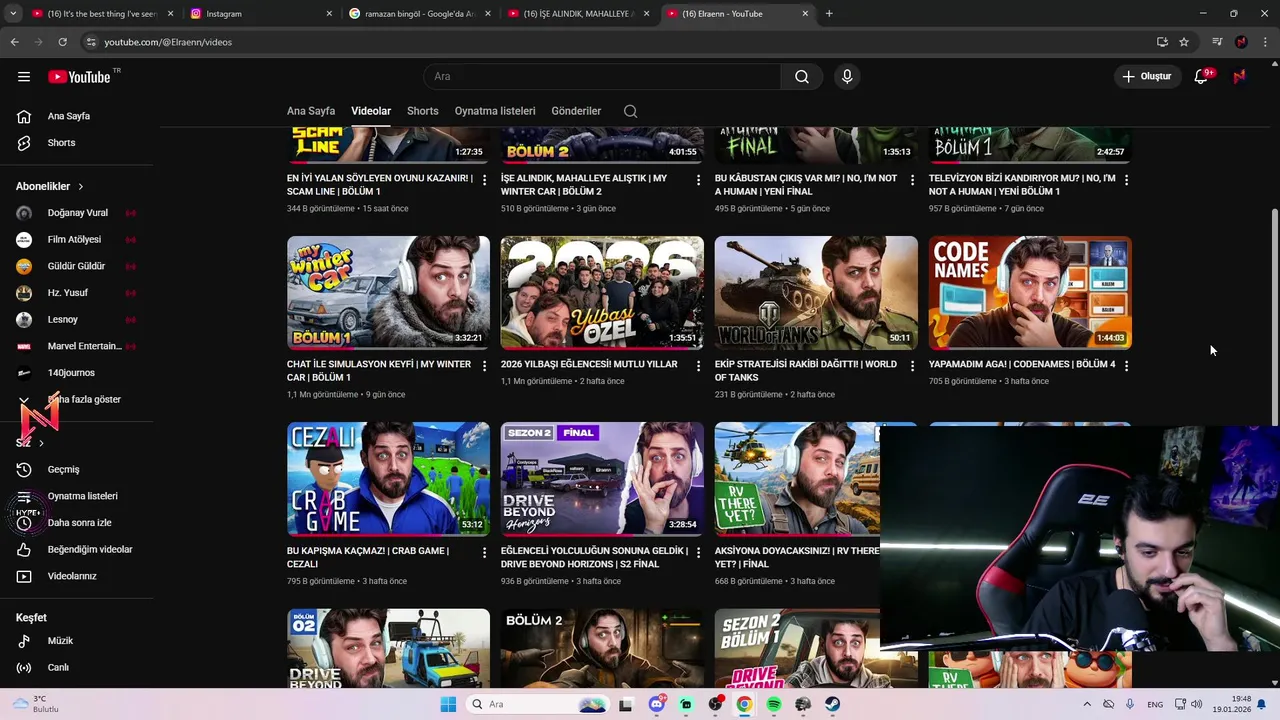Open more options for CHAT İLE SİMULASYON video

(x=485, y=366)
